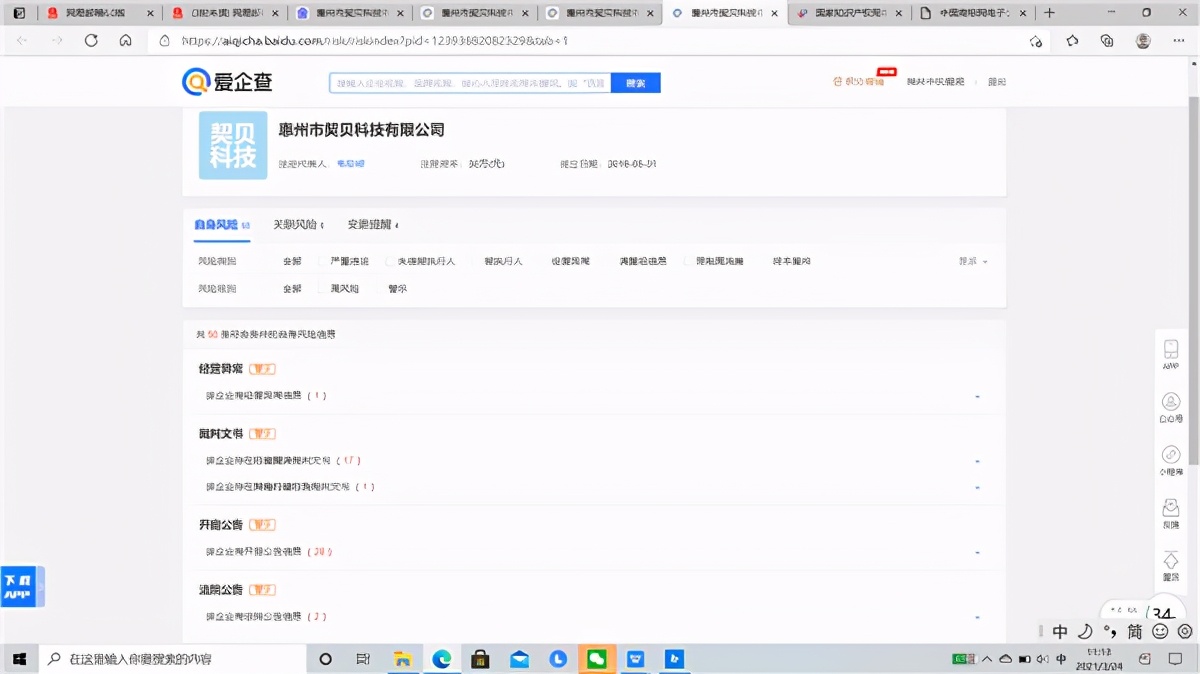Switch to the 关联风险 tab

pyautogui.click(x=298, y=225)
